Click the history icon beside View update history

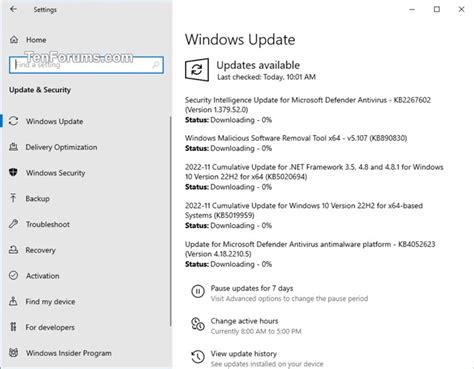click(198, 356)
